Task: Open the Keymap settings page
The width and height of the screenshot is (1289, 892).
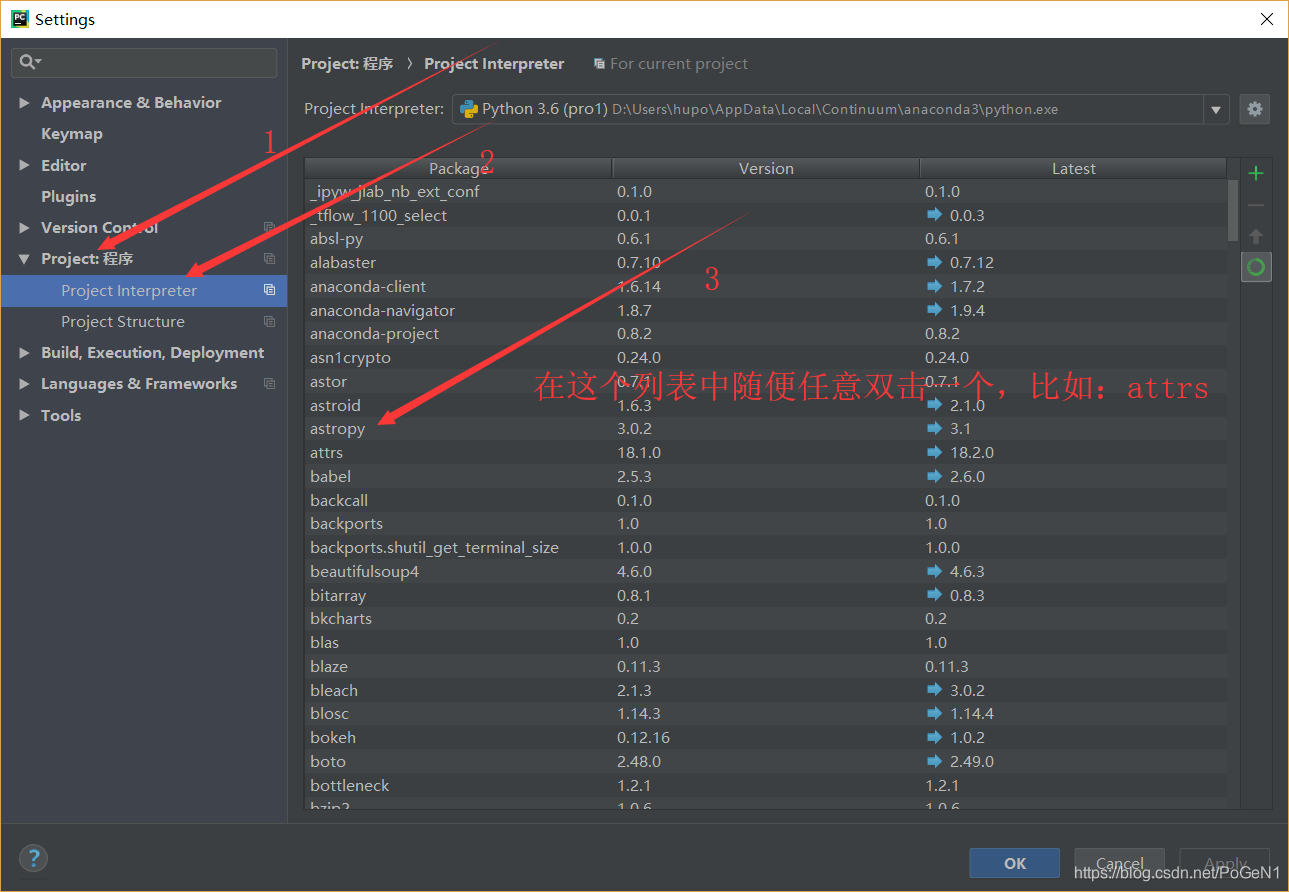Action: 72,134
